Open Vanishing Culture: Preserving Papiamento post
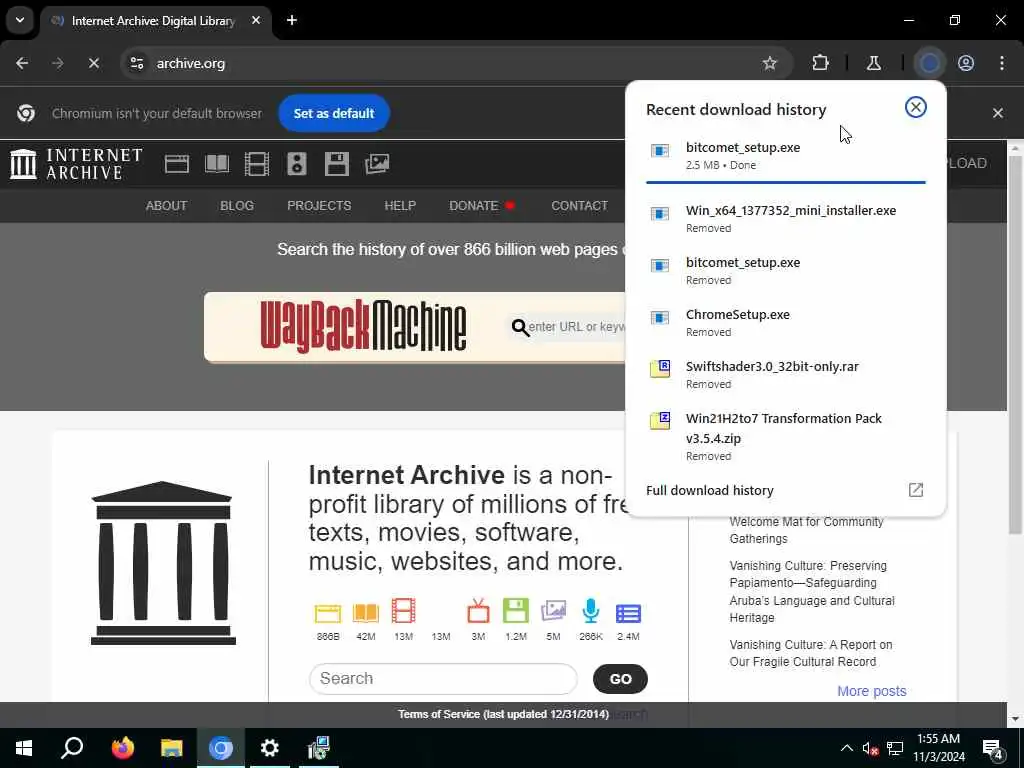Screen dimensions: 1024x768 pos(812,592)
